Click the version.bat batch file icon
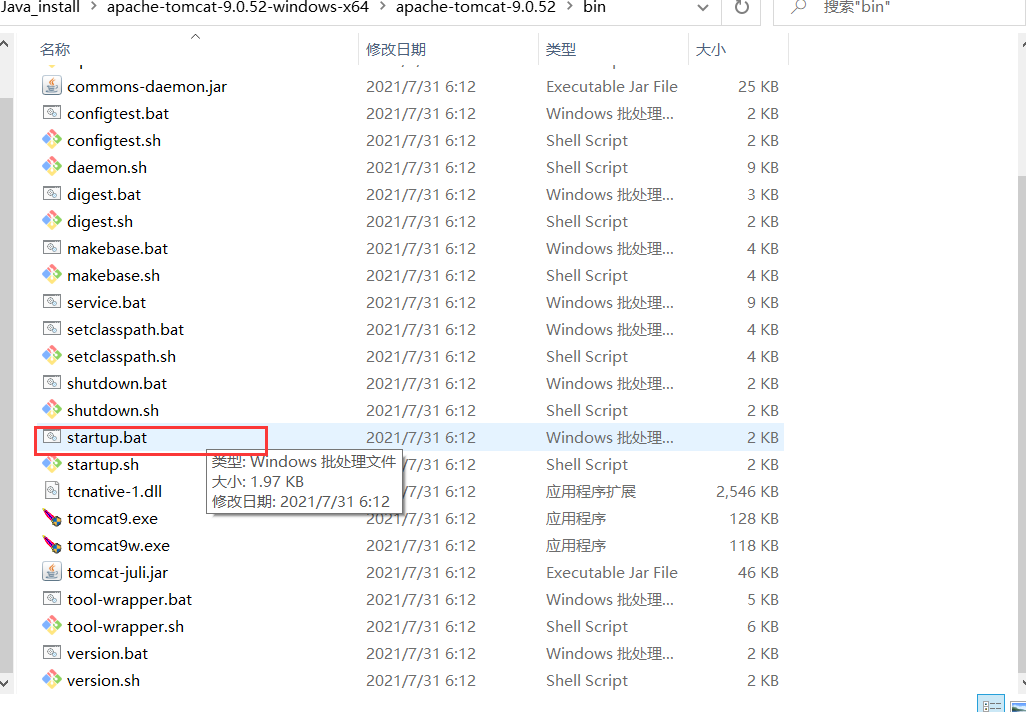Viewport: 1026px width, 712px height. tap(52, 653)
